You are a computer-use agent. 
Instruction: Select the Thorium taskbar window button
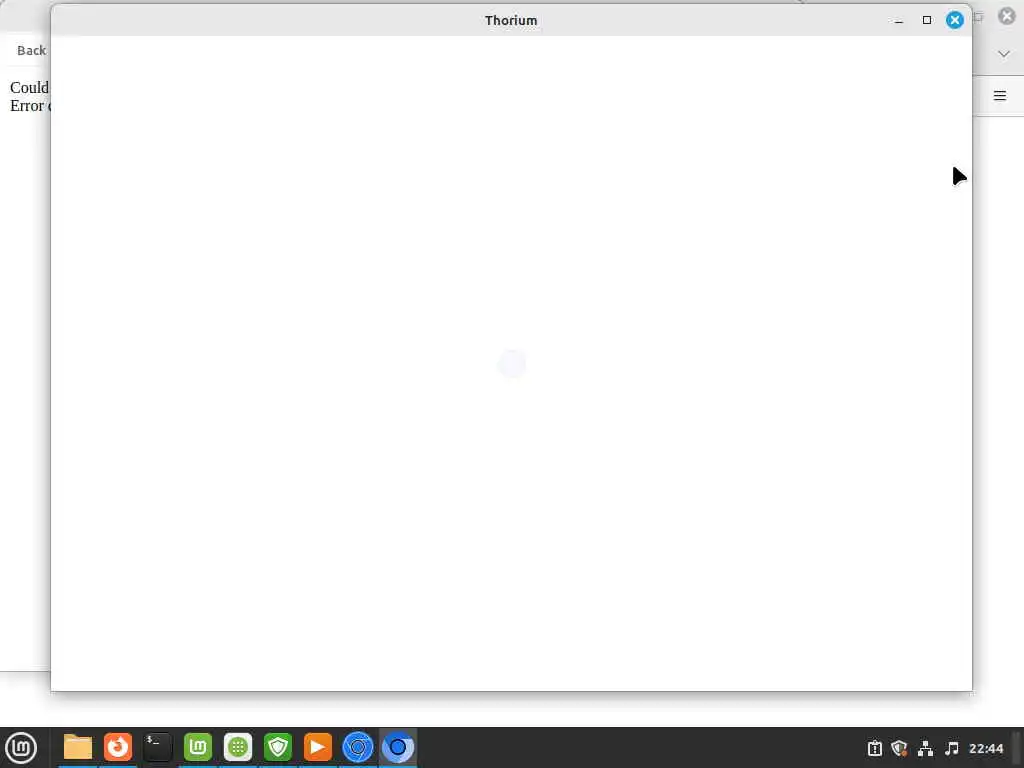(398, 747)
